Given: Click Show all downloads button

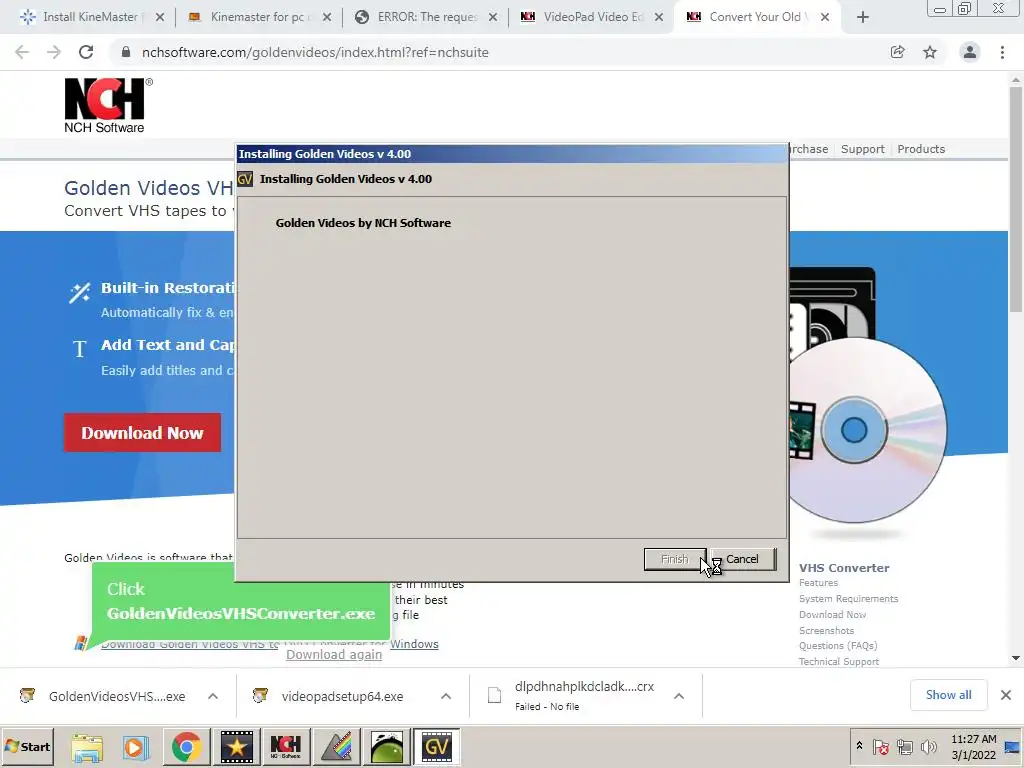Looking at the screenshot, I should tap(948, 695).
